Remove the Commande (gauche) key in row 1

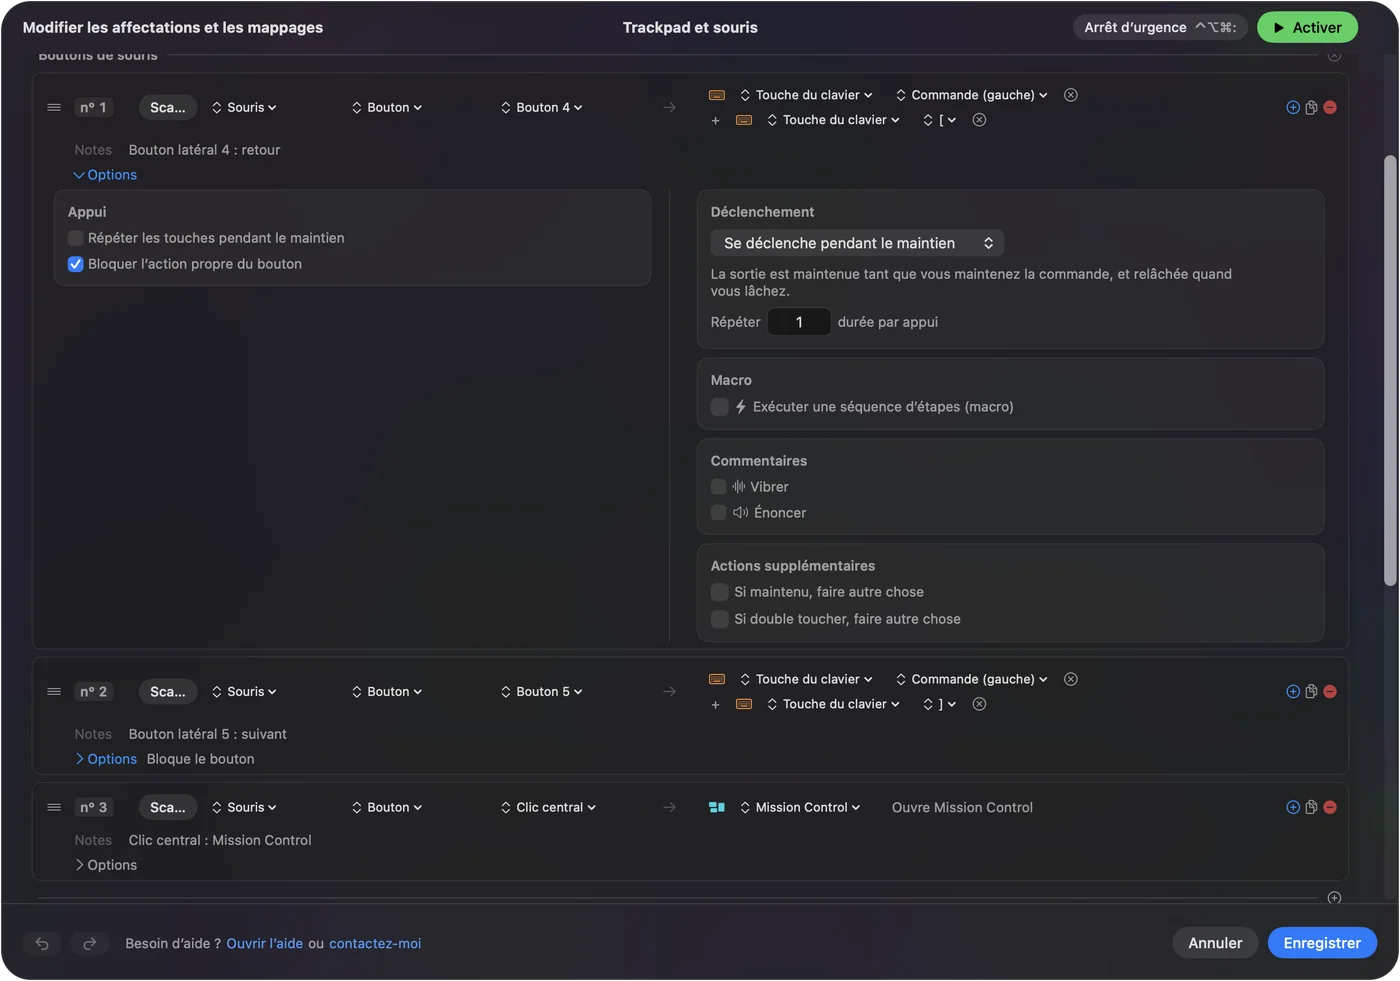1071,95
